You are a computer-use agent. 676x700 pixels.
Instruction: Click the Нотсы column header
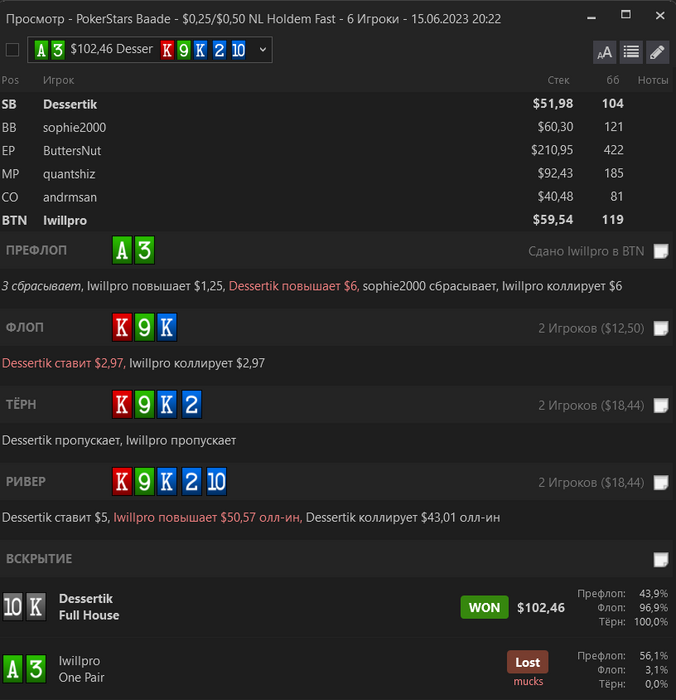pyautogui.click(x=653, y=80)
